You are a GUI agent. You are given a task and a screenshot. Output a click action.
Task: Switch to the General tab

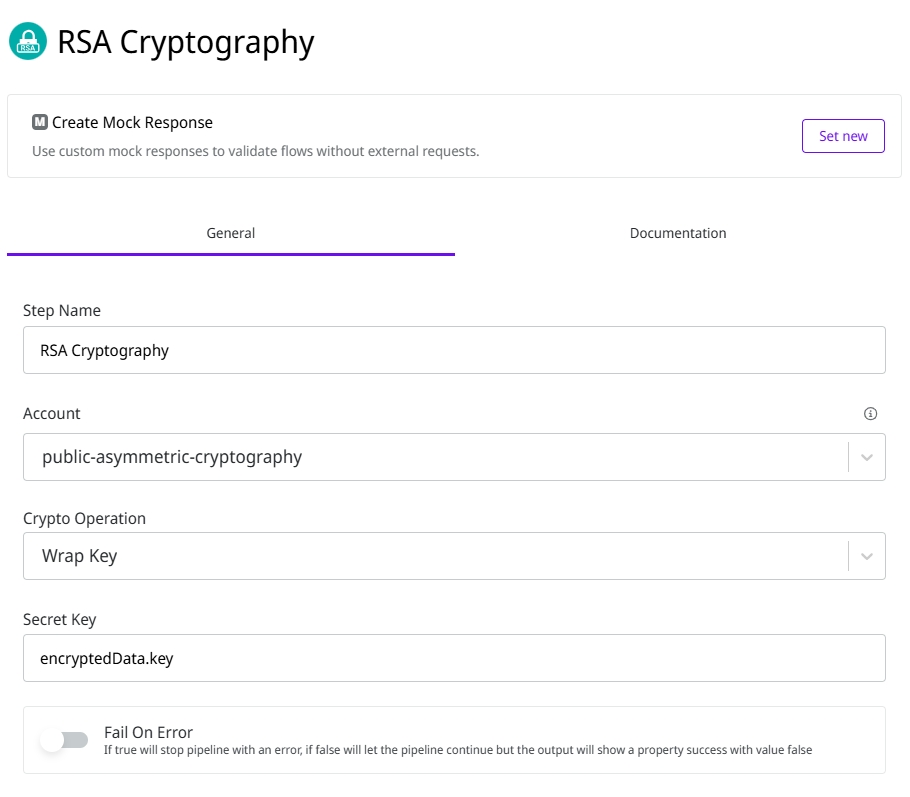click(x=231, y=234)
